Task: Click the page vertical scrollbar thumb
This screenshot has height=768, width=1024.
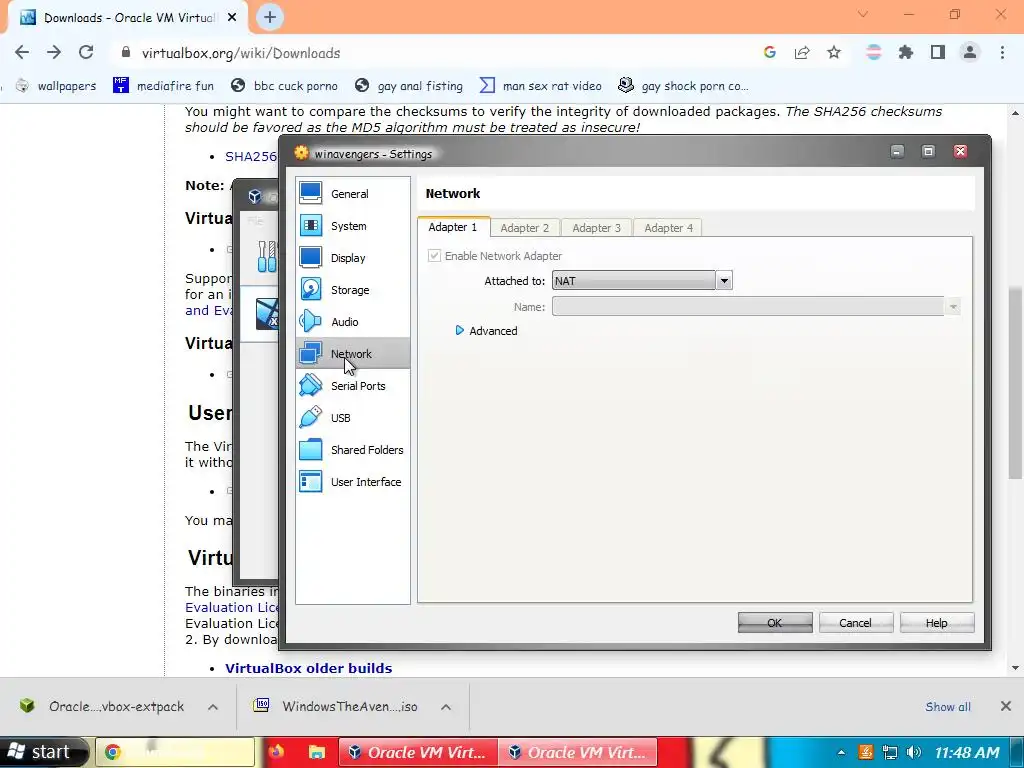Action: click(1015, 382)
